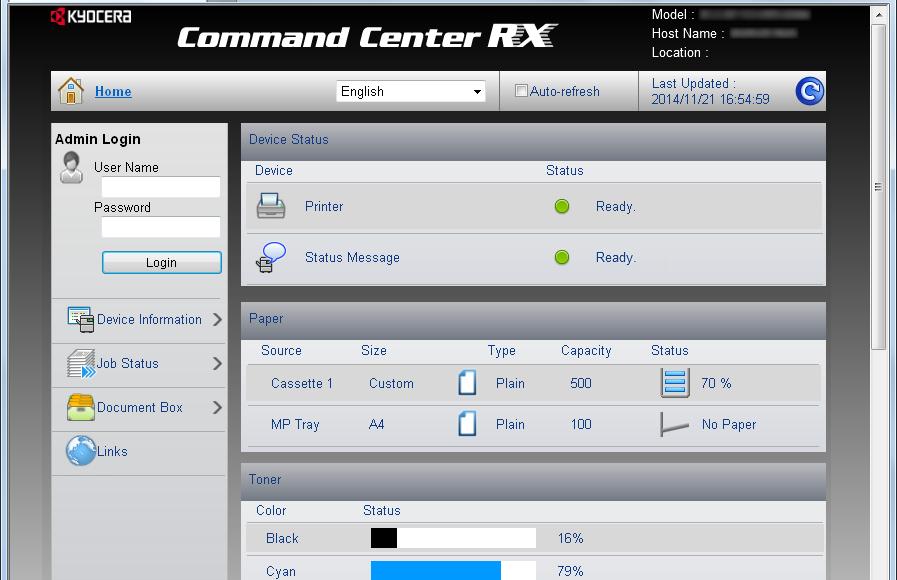Screen dimensions: 897x580
Task: Click the Status Message speech bubble icon
Action: pyautogui.click(x=271, y=257)
